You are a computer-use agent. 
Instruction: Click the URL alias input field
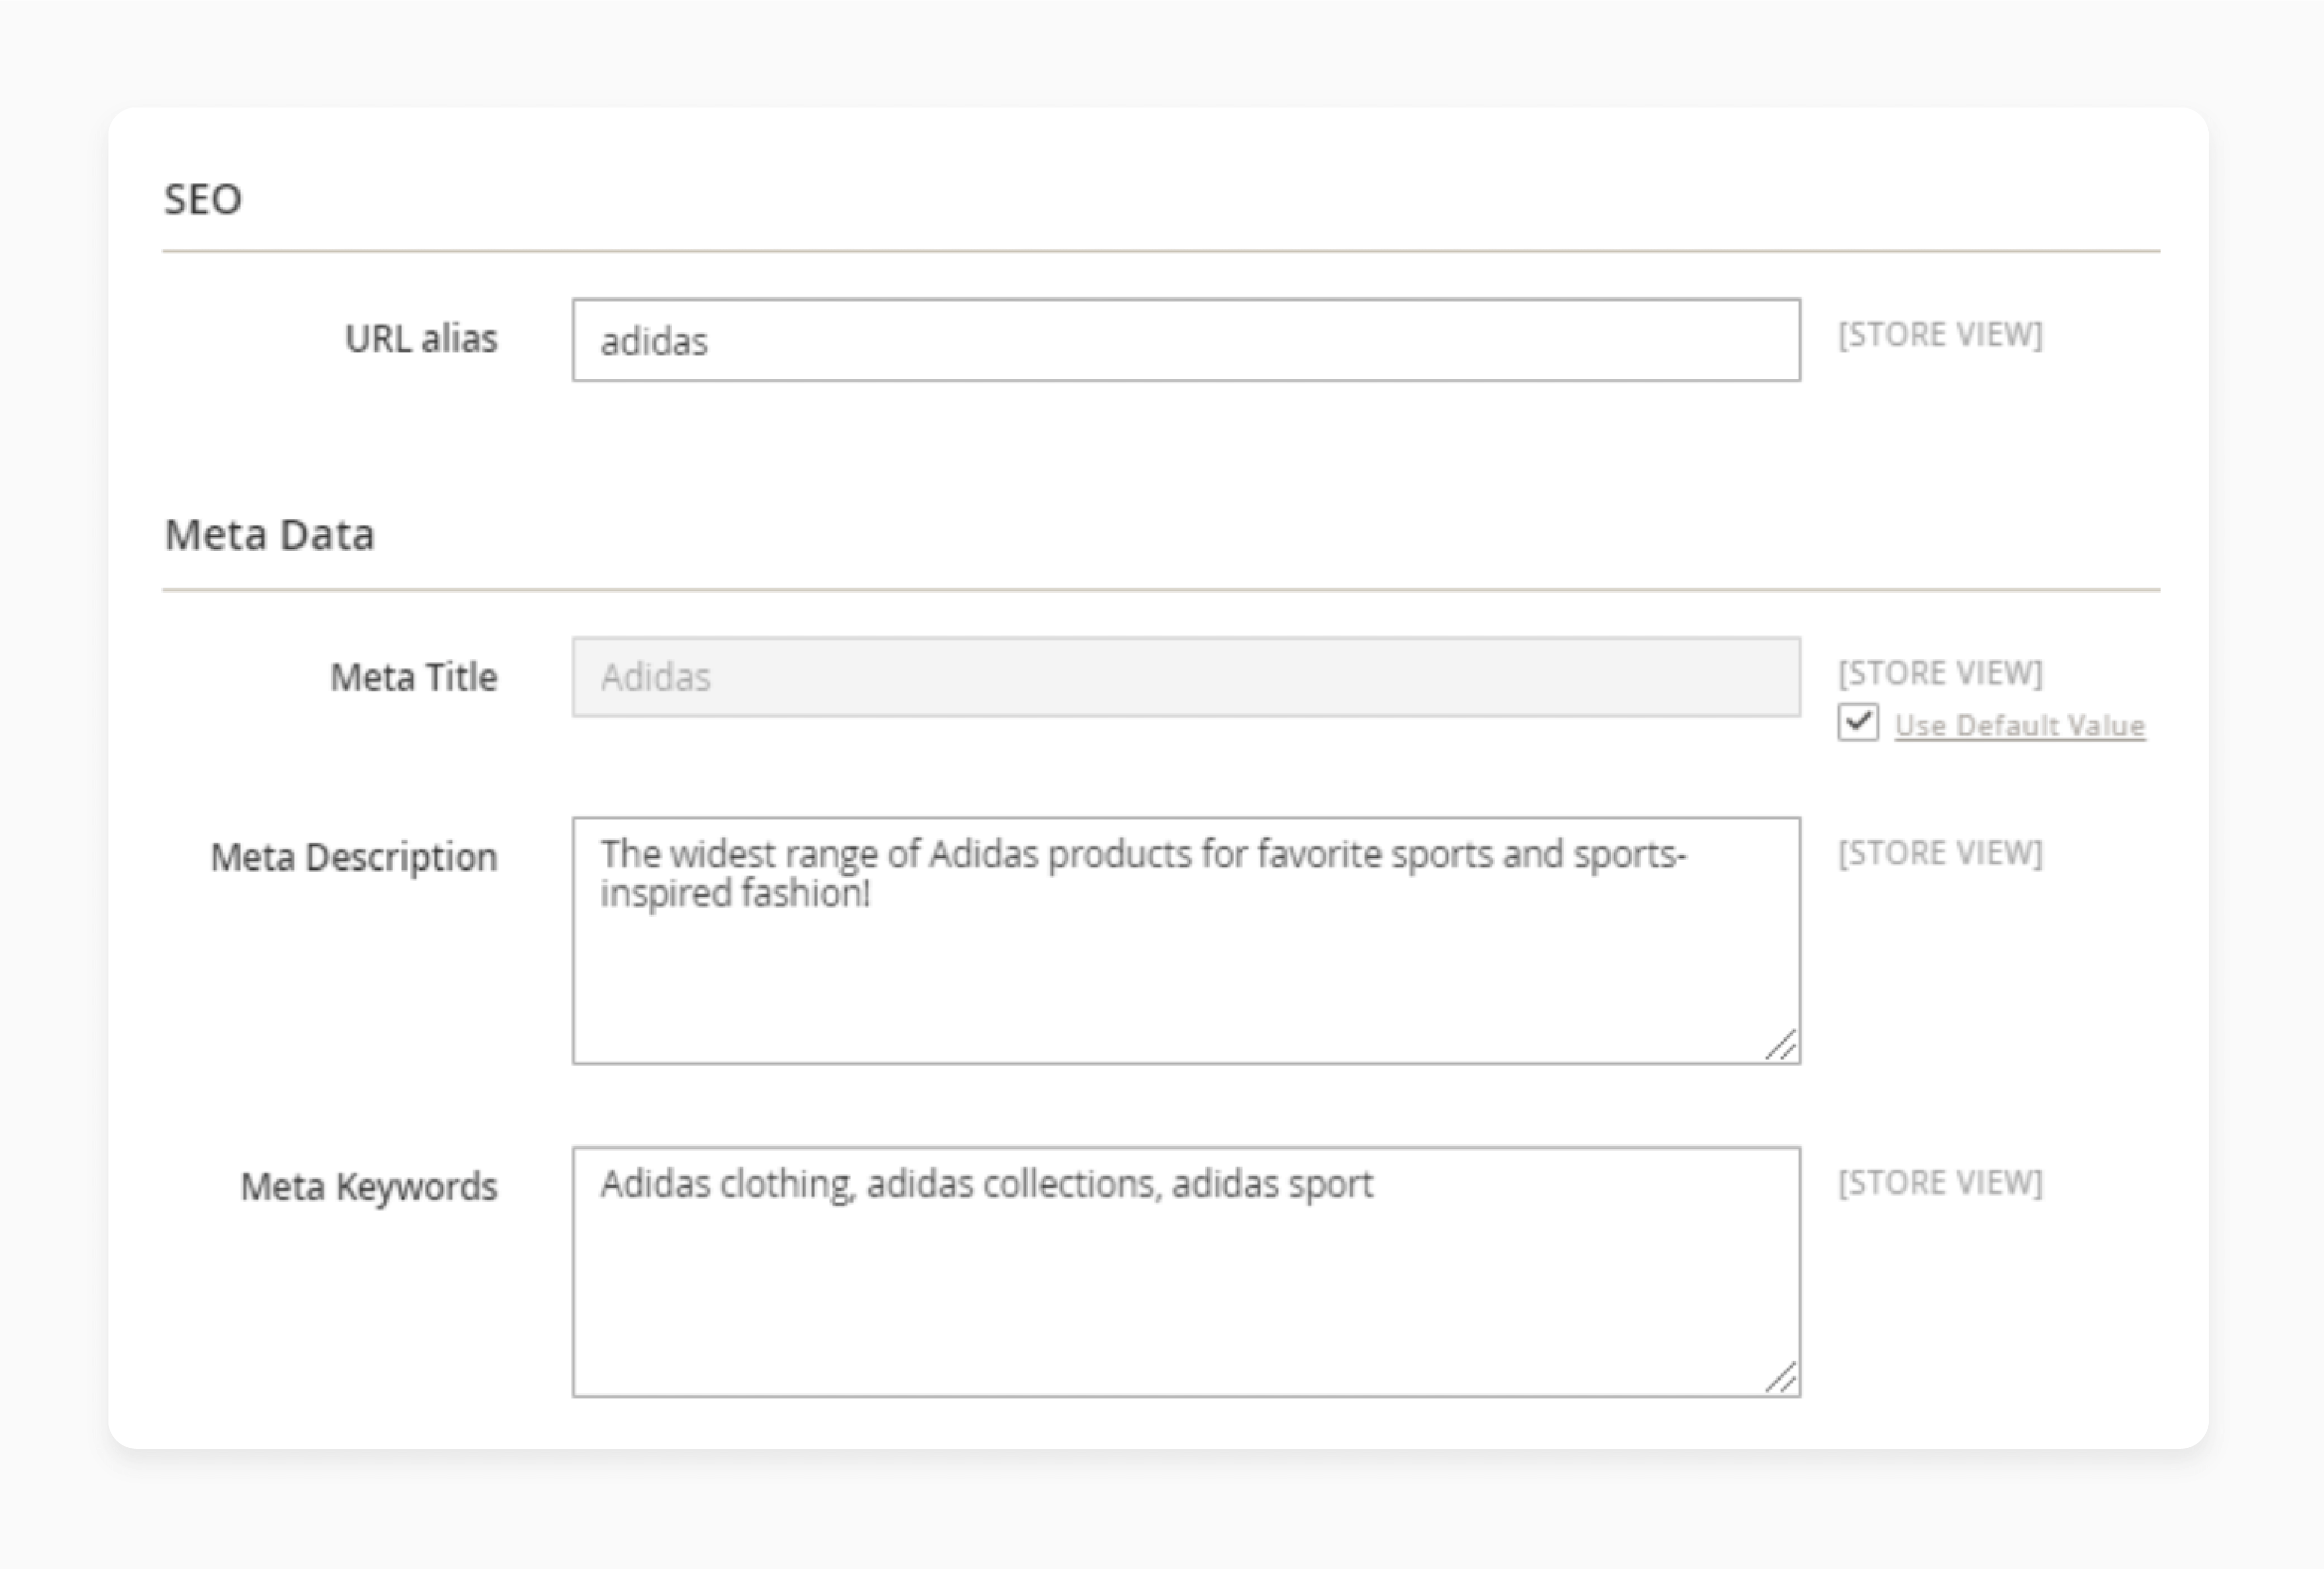click(x=1186, y=340)
